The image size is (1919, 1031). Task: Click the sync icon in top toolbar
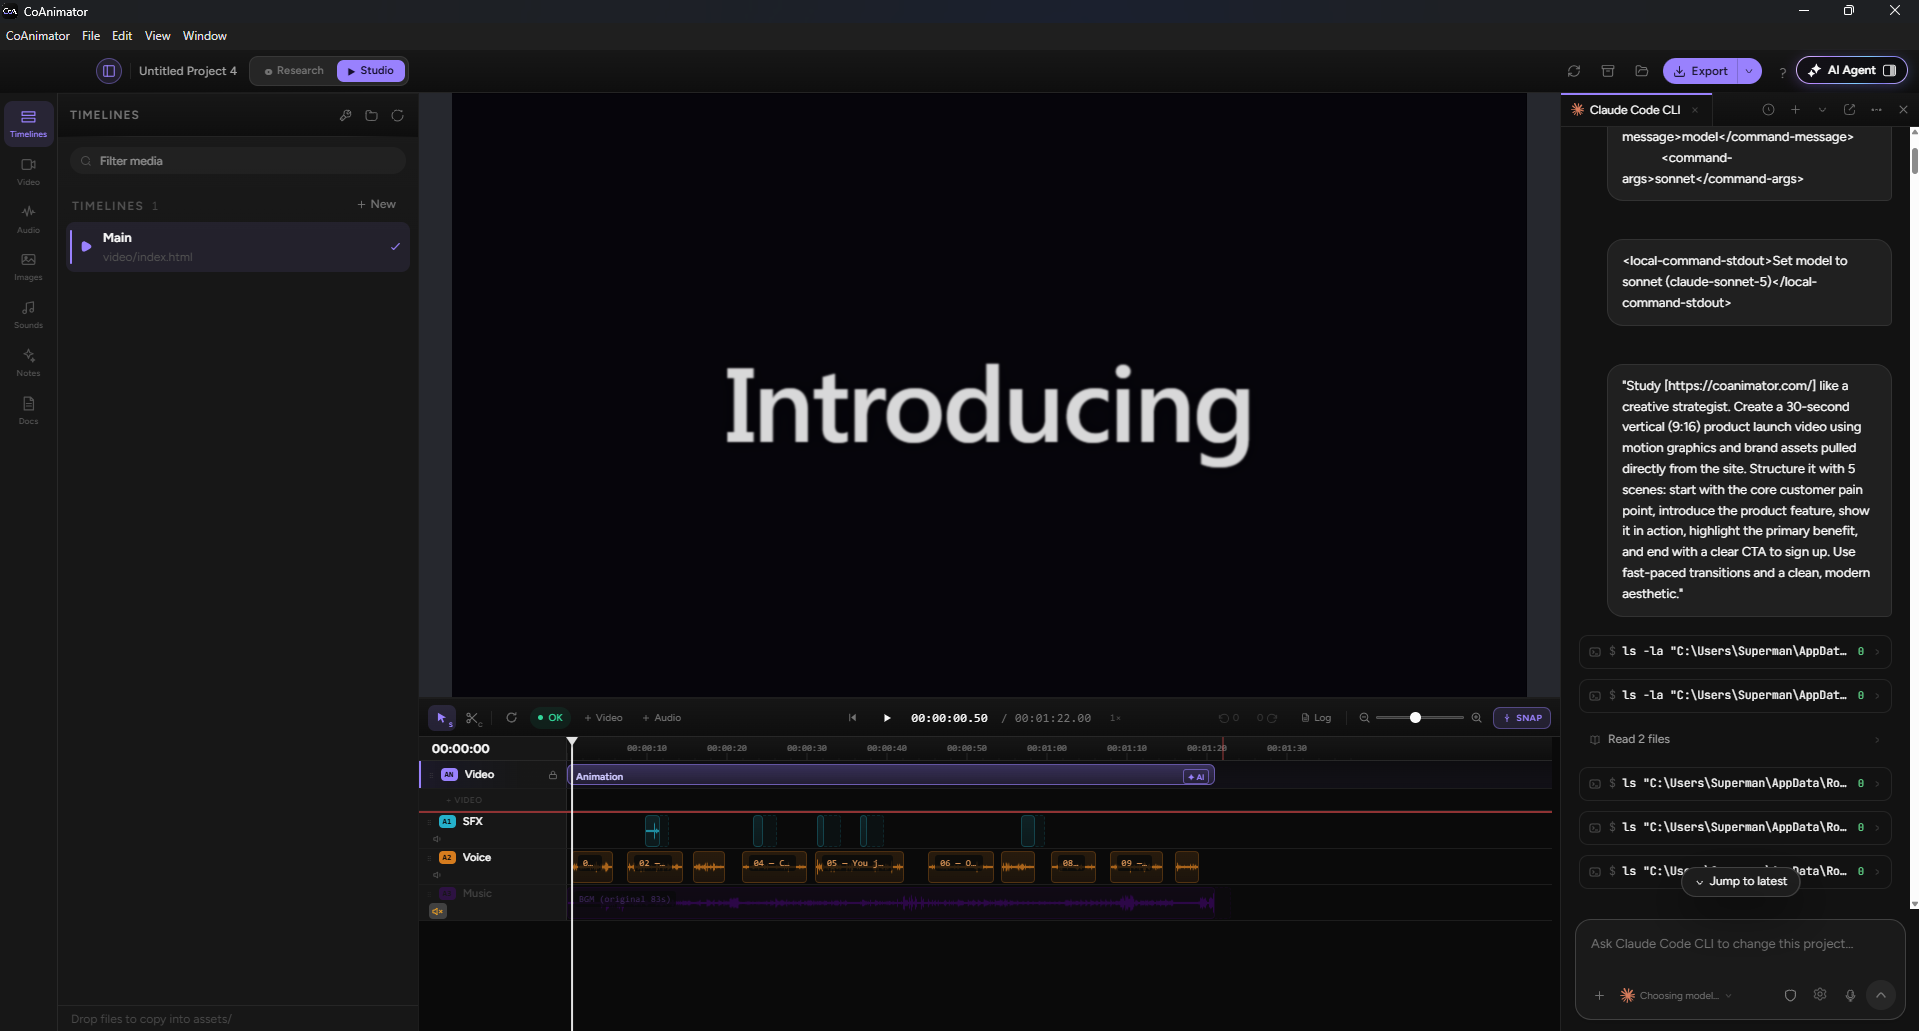[1574, 71]
